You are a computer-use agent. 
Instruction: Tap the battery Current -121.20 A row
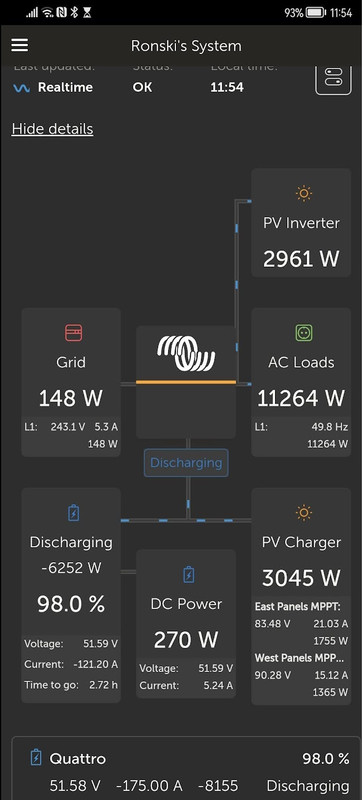(x=71, y=664)
